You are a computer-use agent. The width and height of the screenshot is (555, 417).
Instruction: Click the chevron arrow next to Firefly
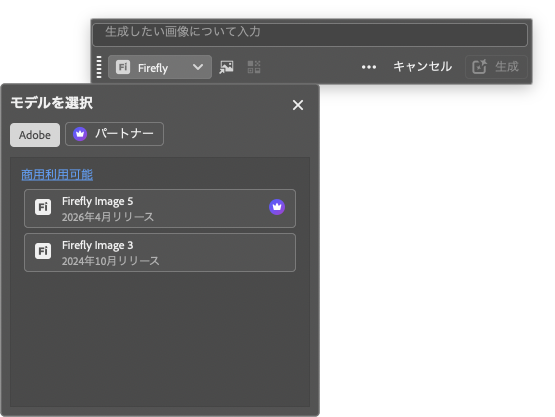click(x=198, y=67)
